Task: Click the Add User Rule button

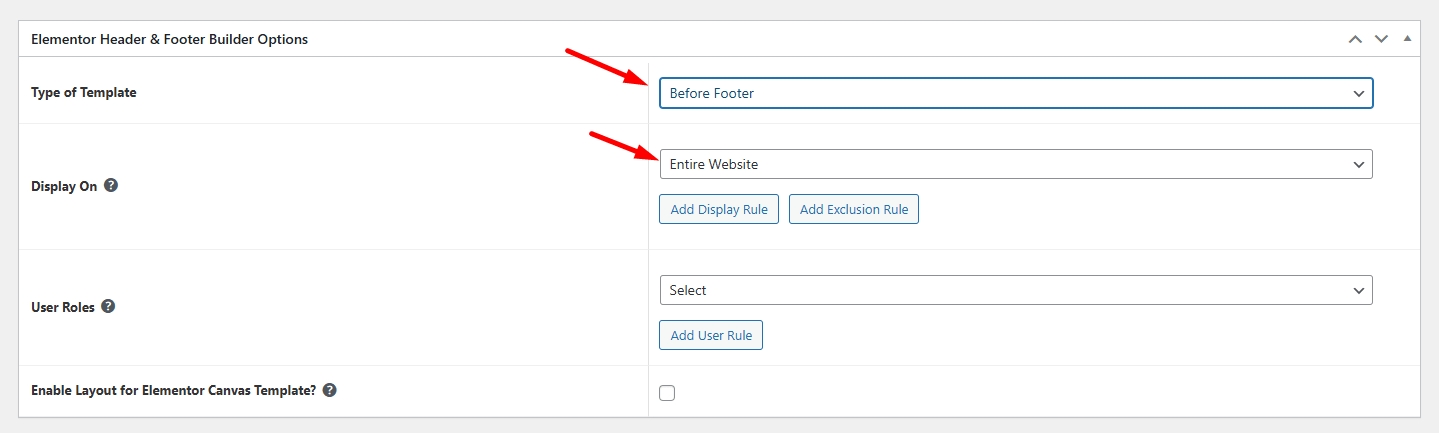Action: point(710,335)
